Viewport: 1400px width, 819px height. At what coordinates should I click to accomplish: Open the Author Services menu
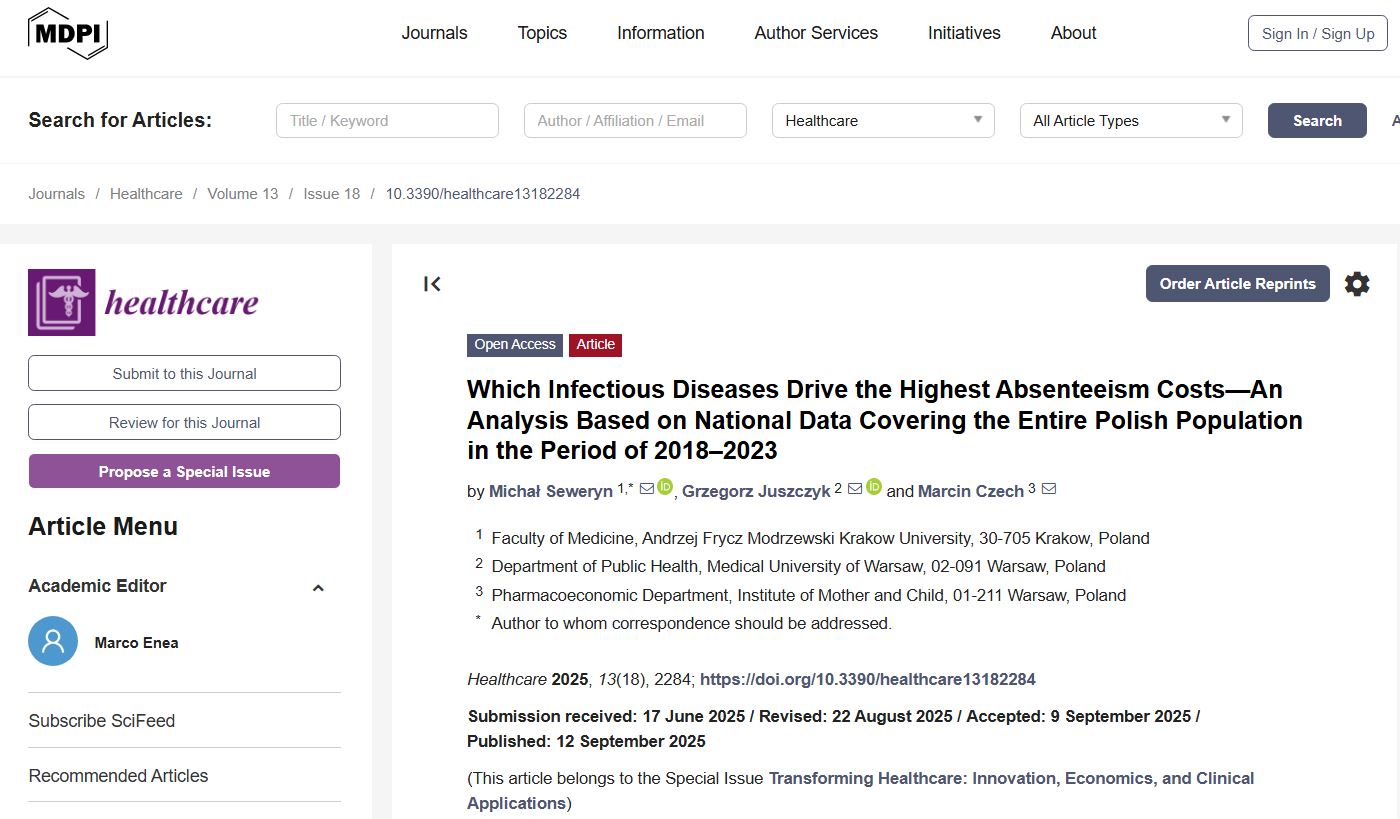tap(816, 33)
